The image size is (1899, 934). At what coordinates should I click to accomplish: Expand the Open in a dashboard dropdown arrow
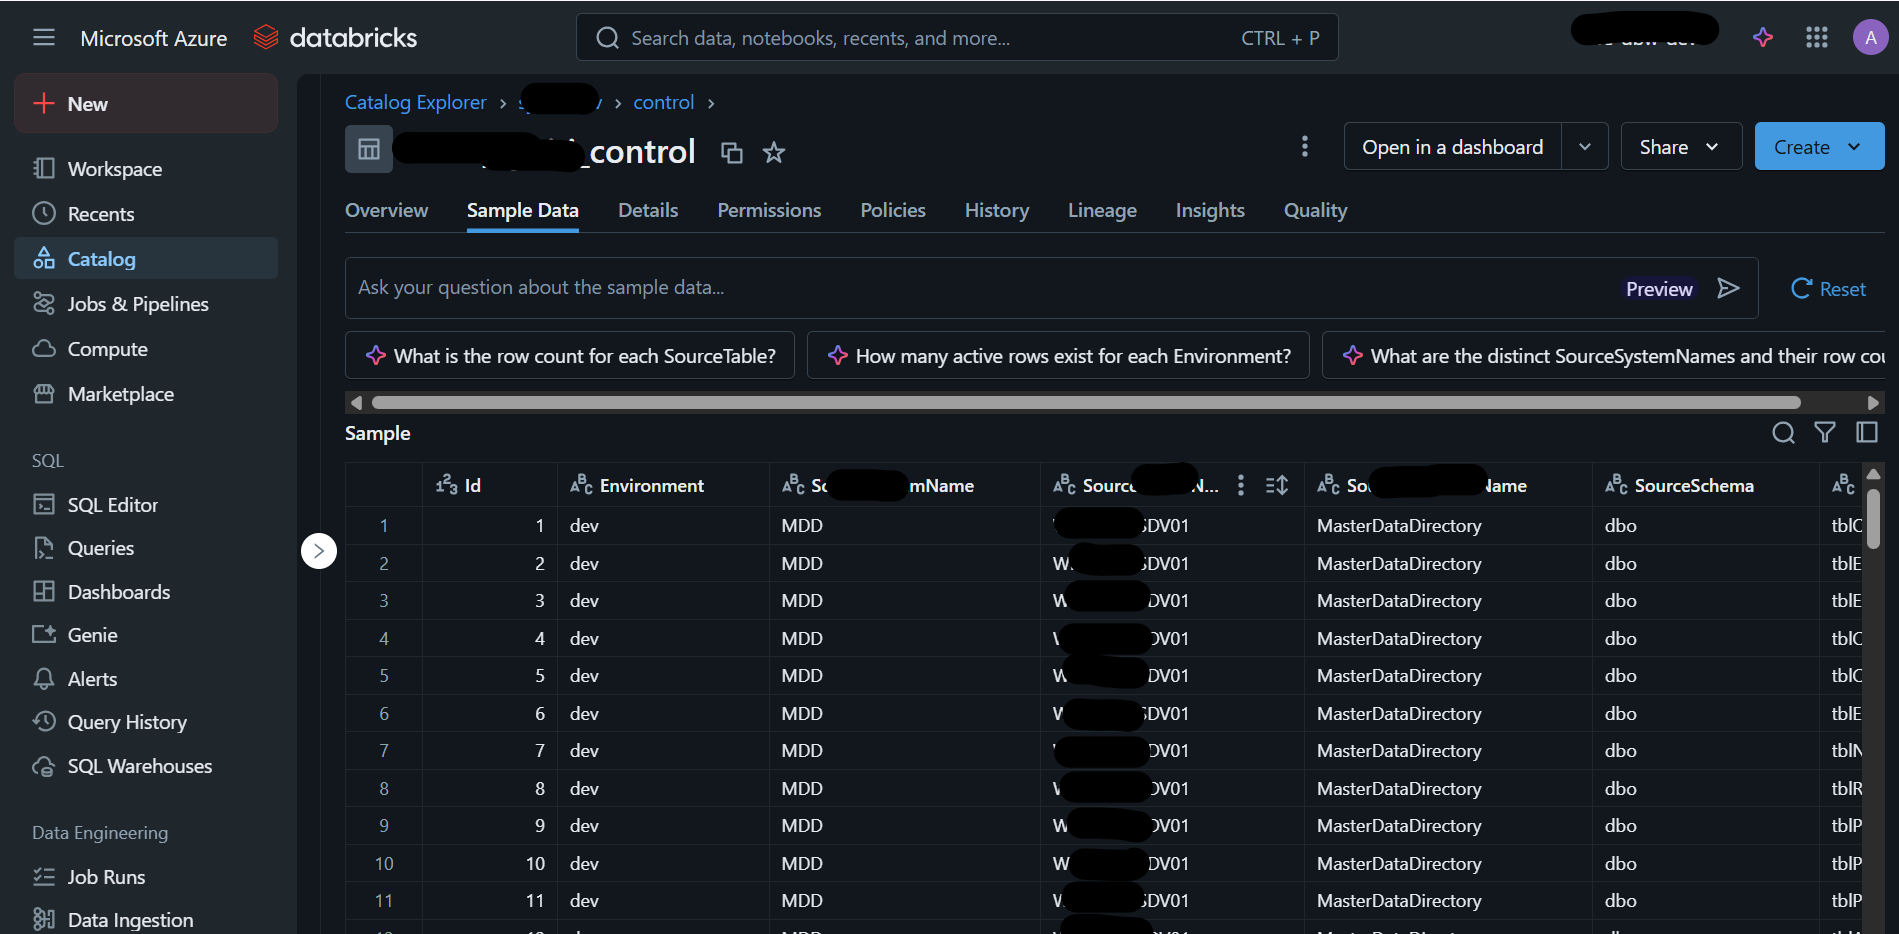[1585, 147]
